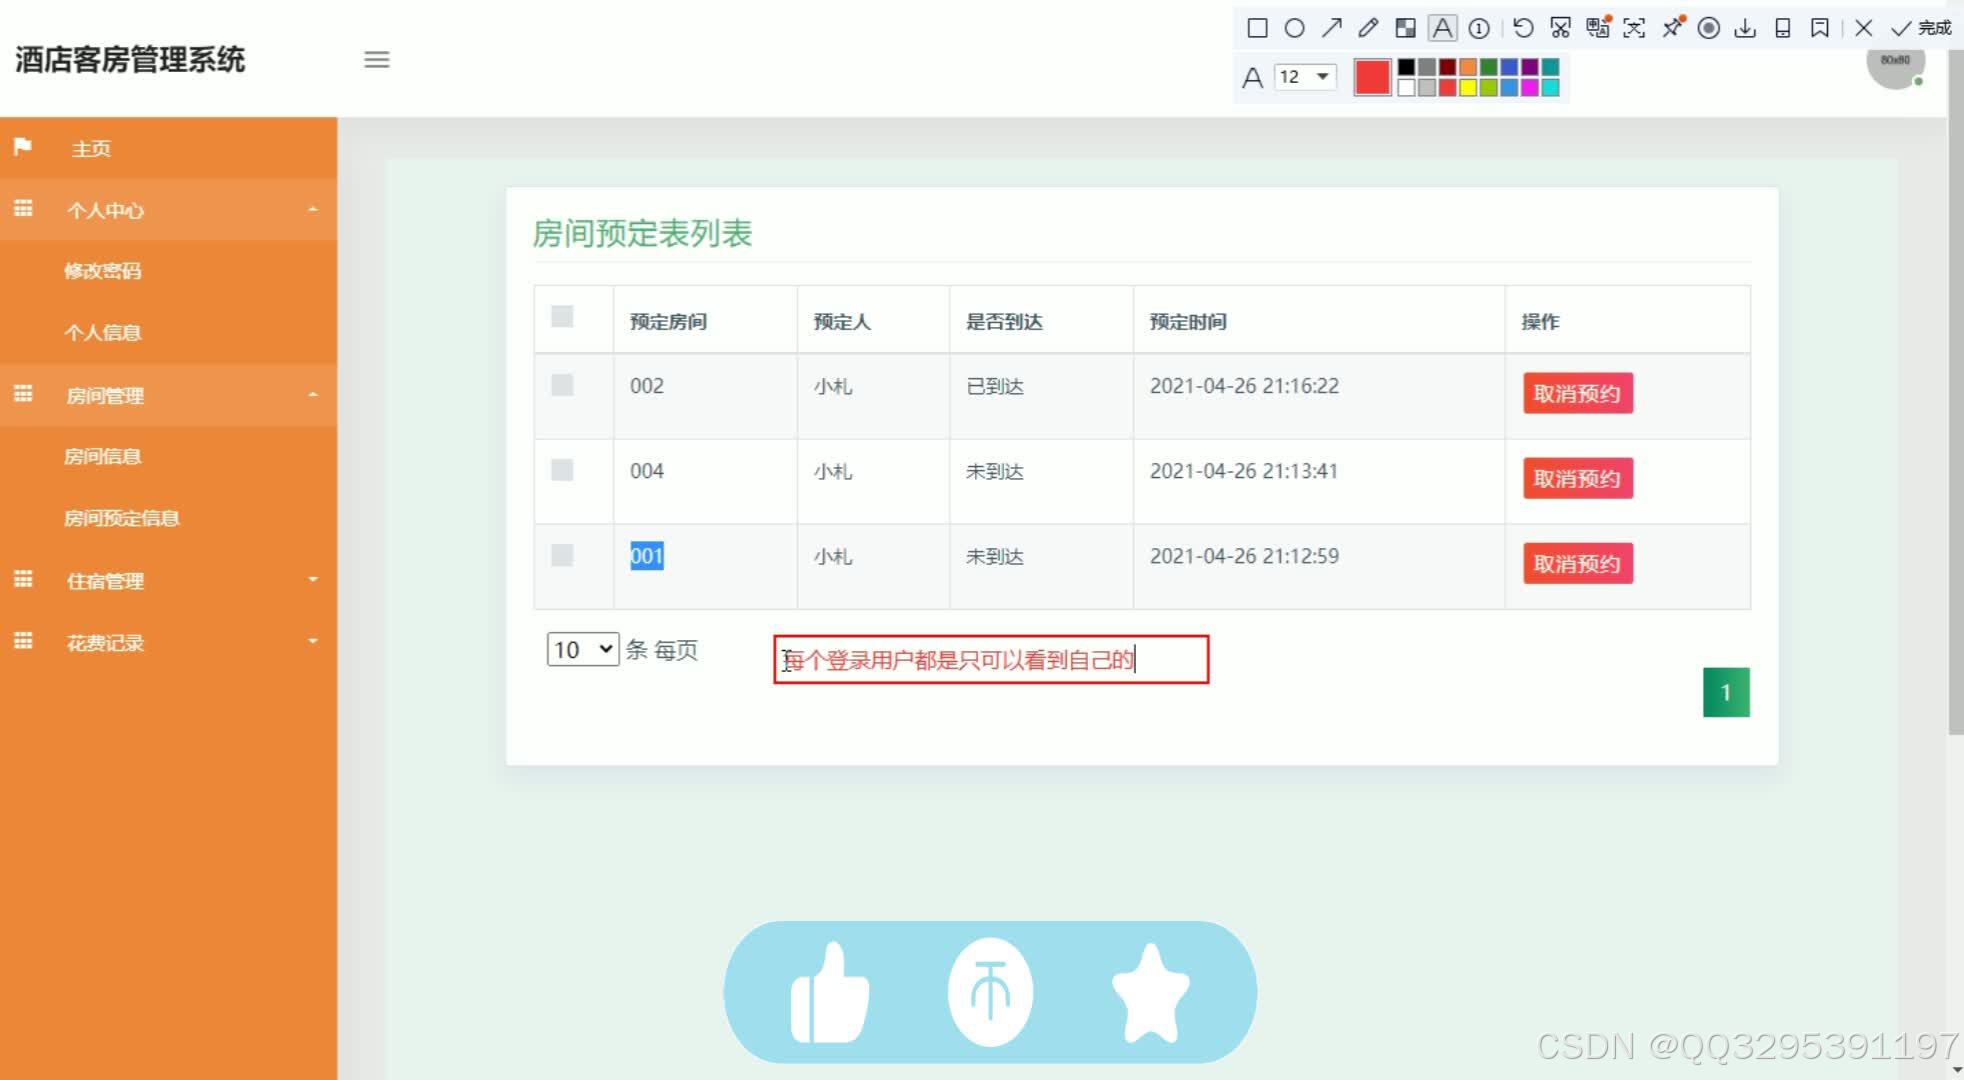Pick the black color swatch

coord(1406,67)
